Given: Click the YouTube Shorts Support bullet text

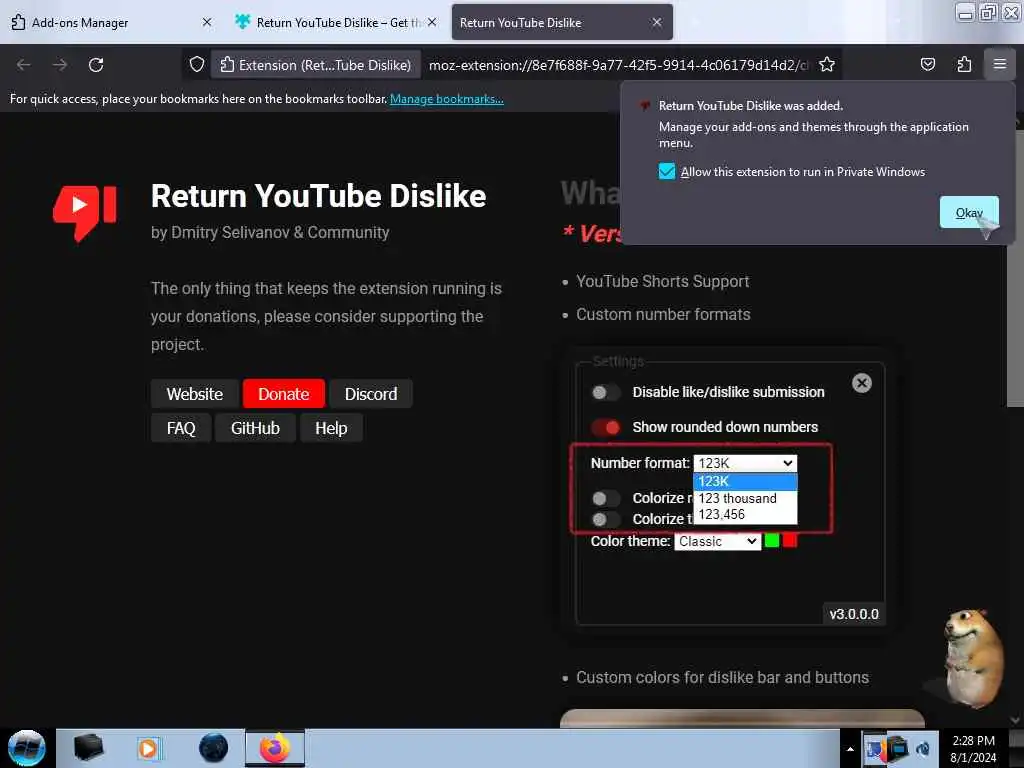Looking at the screenshot, I should click(x=662, y=281).
